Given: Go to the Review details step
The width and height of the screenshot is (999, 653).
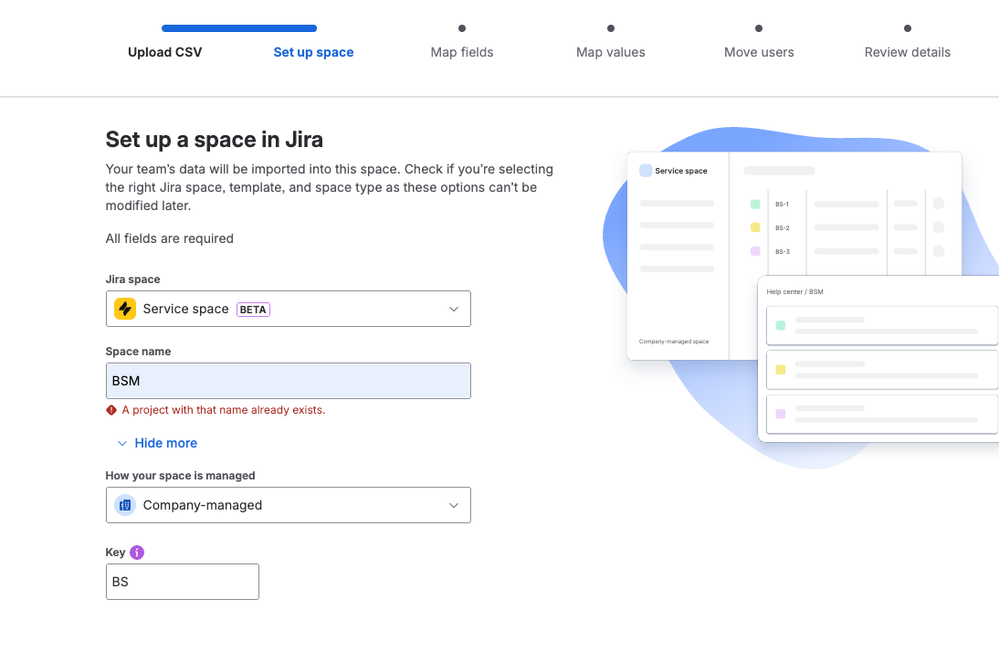Looking at the screenshot, I should 907,52.
